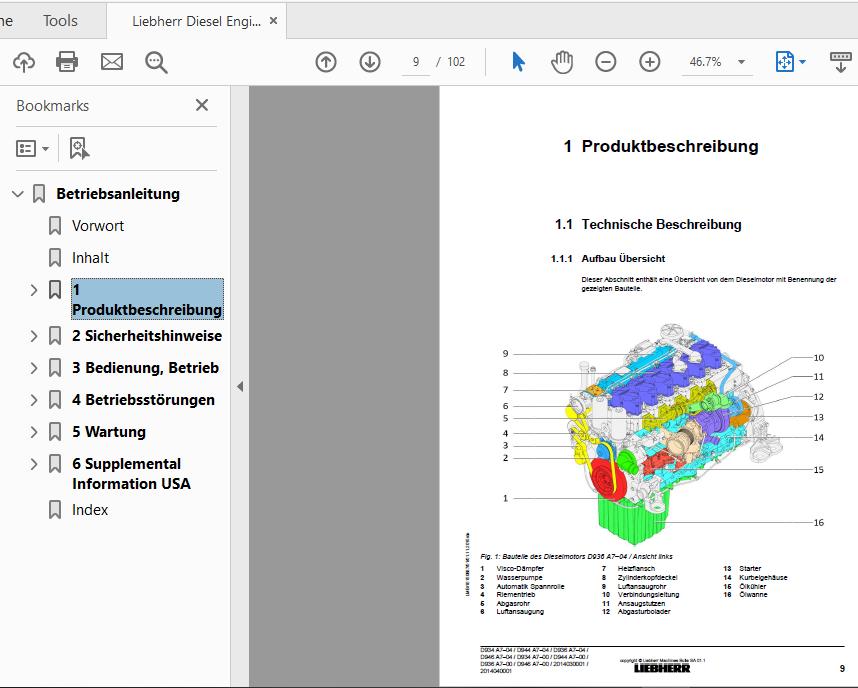The width and height of the screenshot is (858, 688).
Task: Print the document using printer icon
Action: (67, 62)
